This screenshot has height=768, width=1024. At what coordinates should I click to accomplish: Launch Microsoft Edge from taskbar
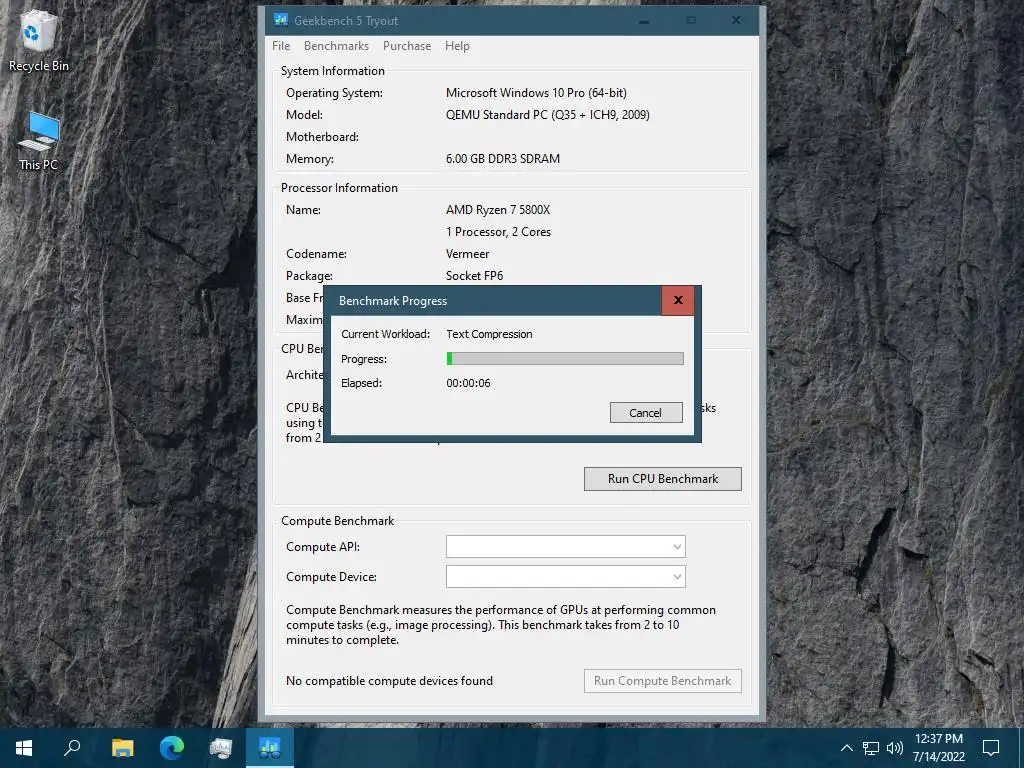coord(172,748)
